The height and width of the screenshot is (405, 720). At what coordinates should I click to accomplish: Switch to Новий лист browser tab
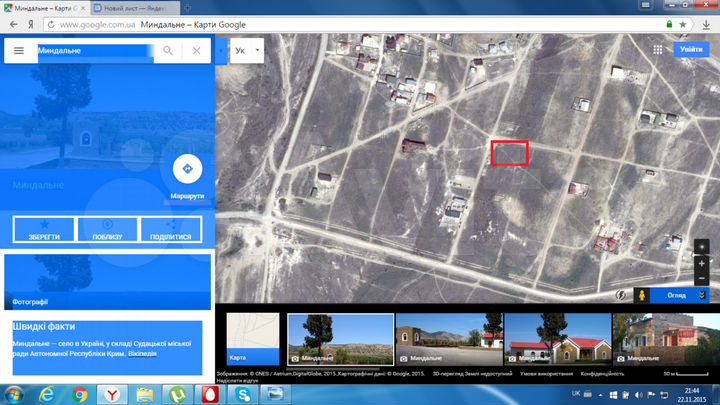[135, 8]
